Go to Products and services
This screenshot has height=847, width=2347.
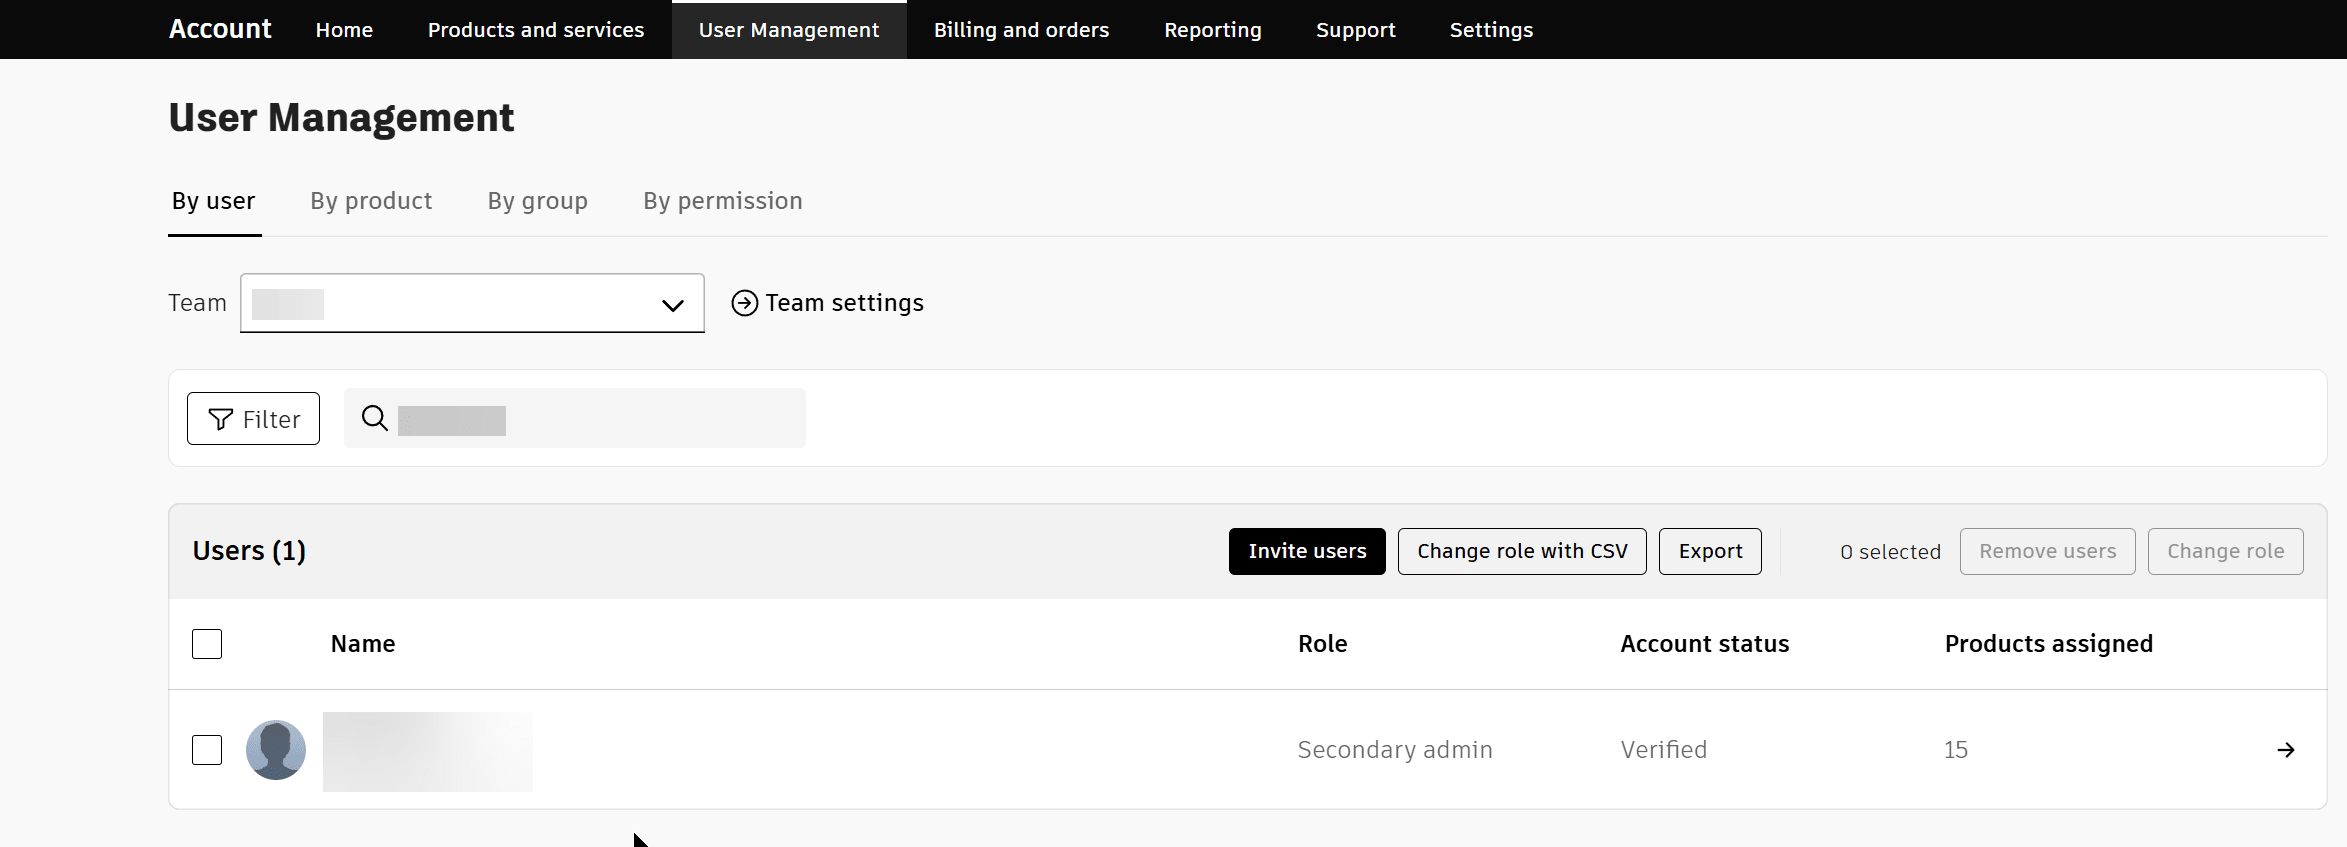[x=536, y=30]
